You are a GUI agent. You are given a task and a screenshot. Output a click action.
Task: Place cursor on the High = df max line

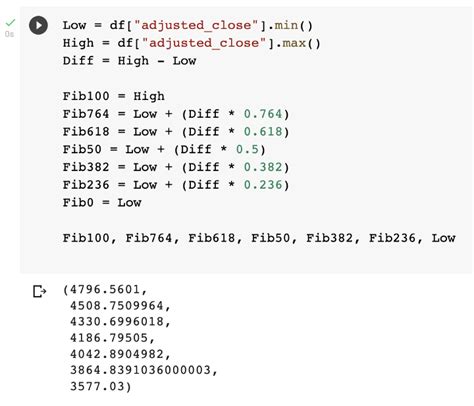(x=192, y=43)
